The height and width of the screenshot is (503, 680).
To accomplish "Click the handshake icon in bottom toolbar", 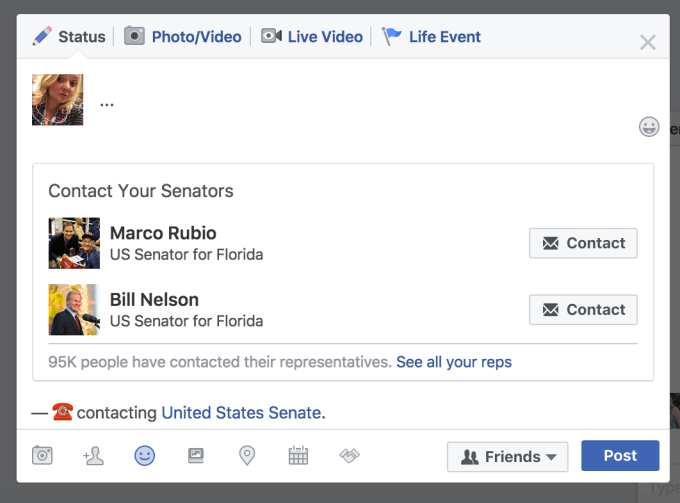I will click(349, 456).
